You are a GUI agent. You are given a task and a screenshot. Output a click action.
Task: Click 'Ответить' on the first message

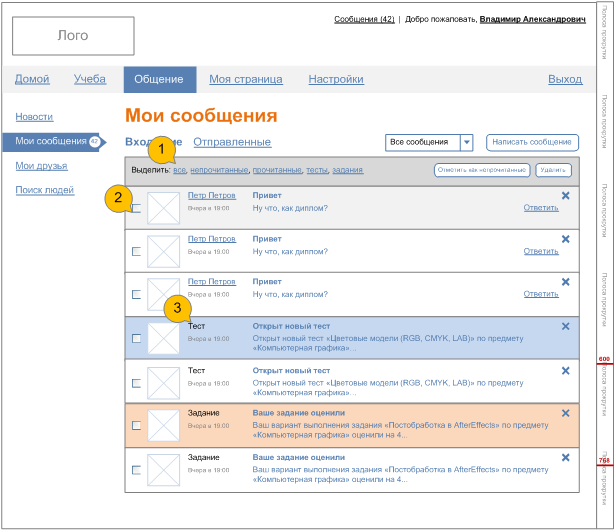(541, 208)
